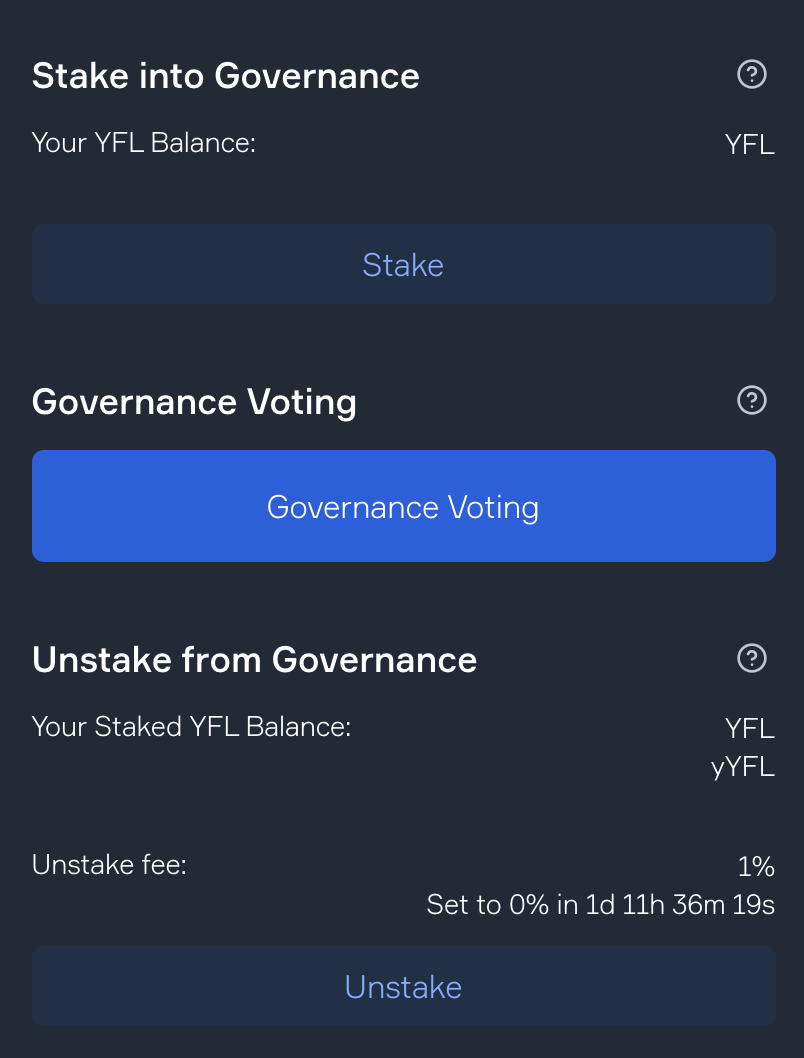Select the Stake into Governance heading
This screenshot has height=1058, width=804.
tap(225, 75)
